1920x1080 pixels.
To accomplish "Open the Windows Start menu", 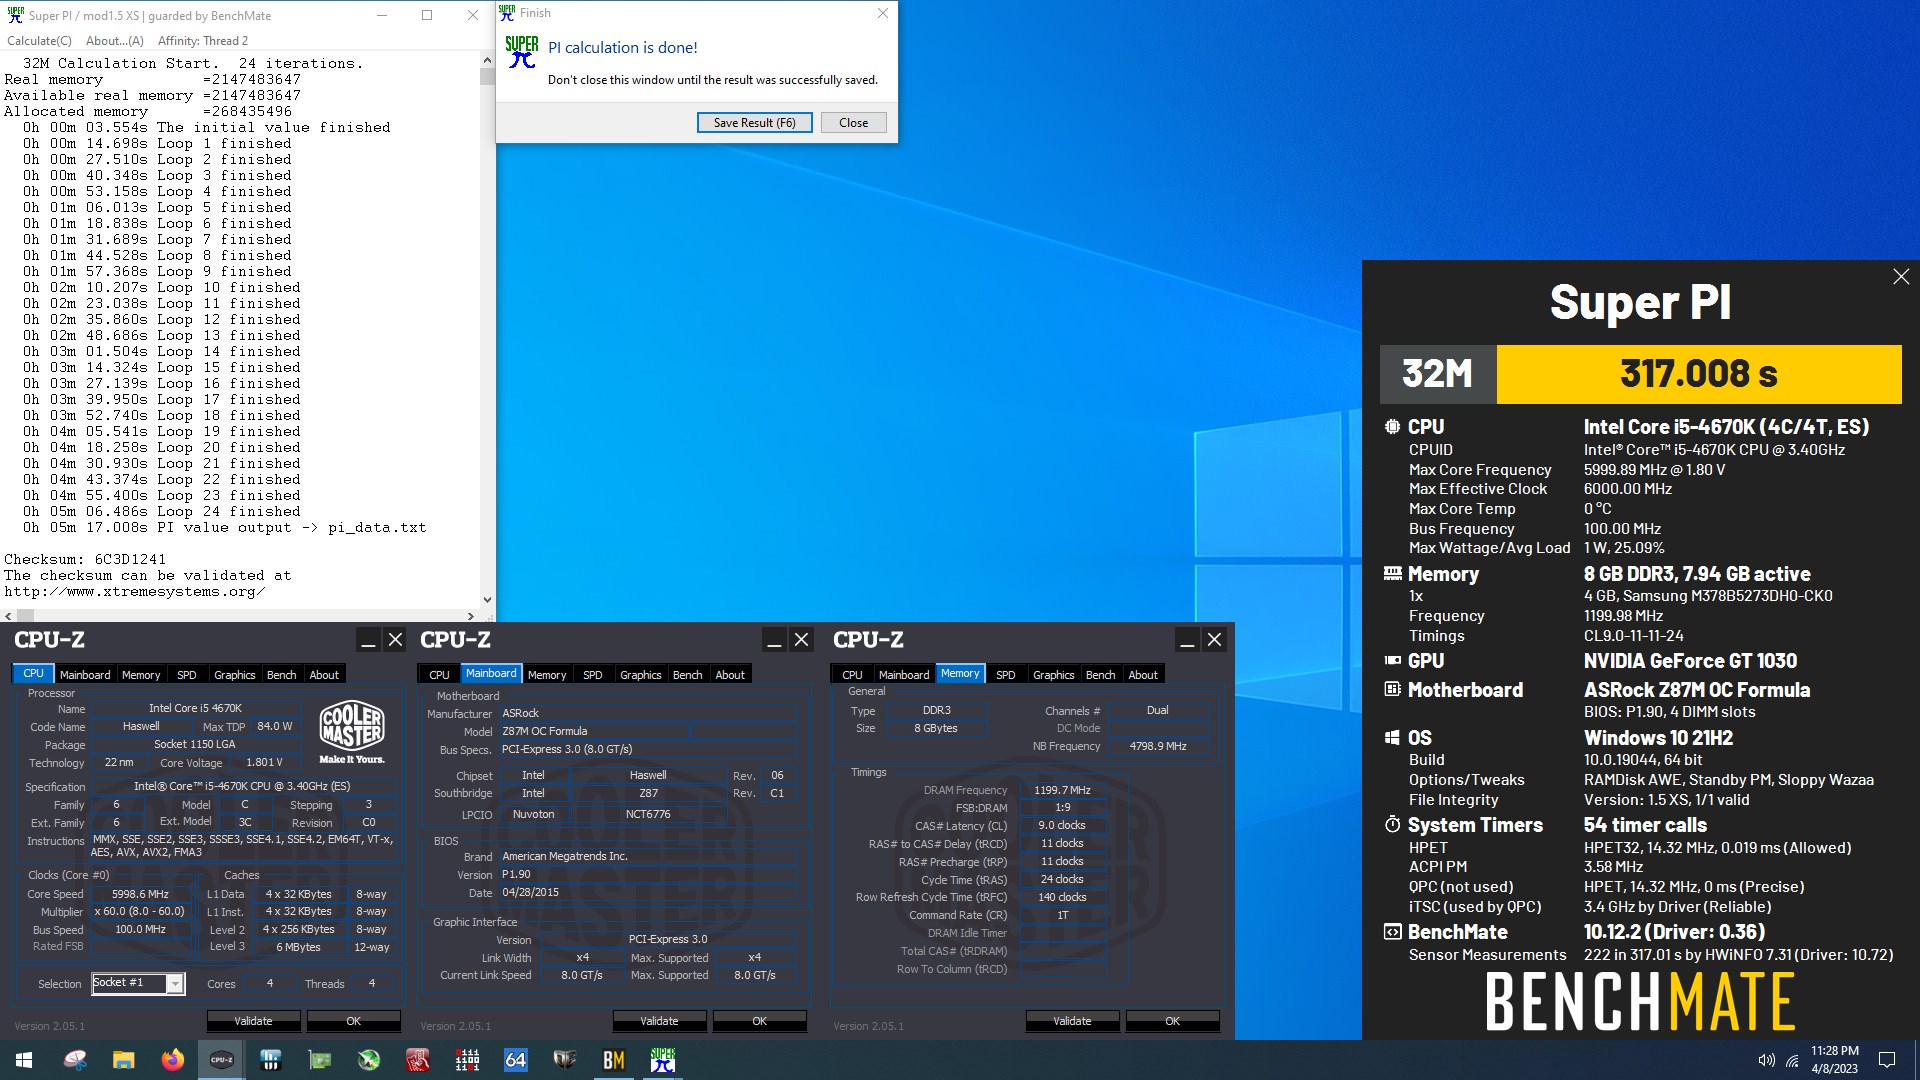I will 24,1060.
